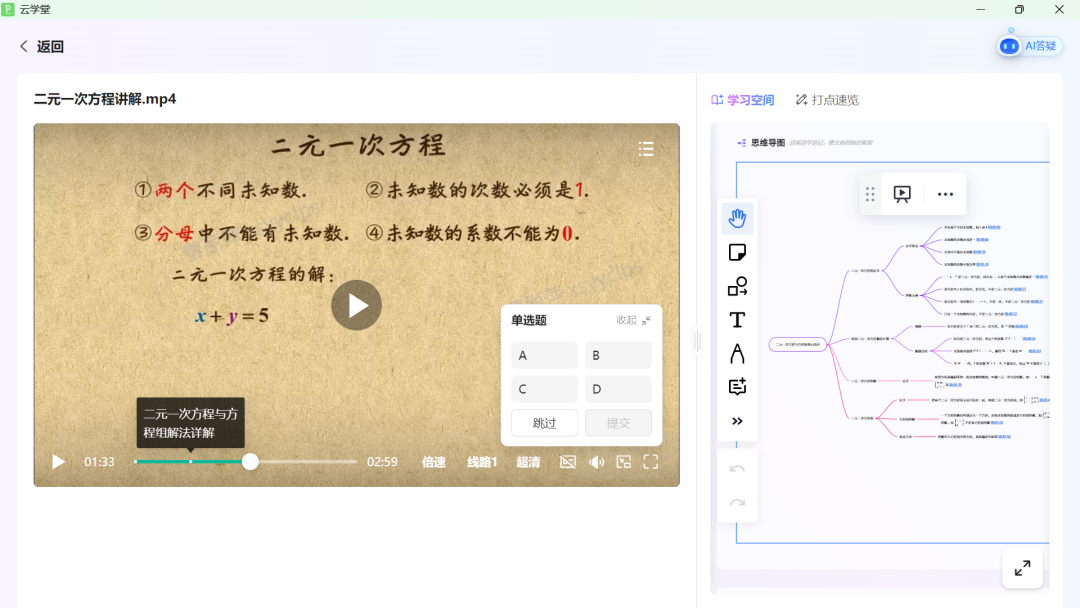Select answer option D

618,389
